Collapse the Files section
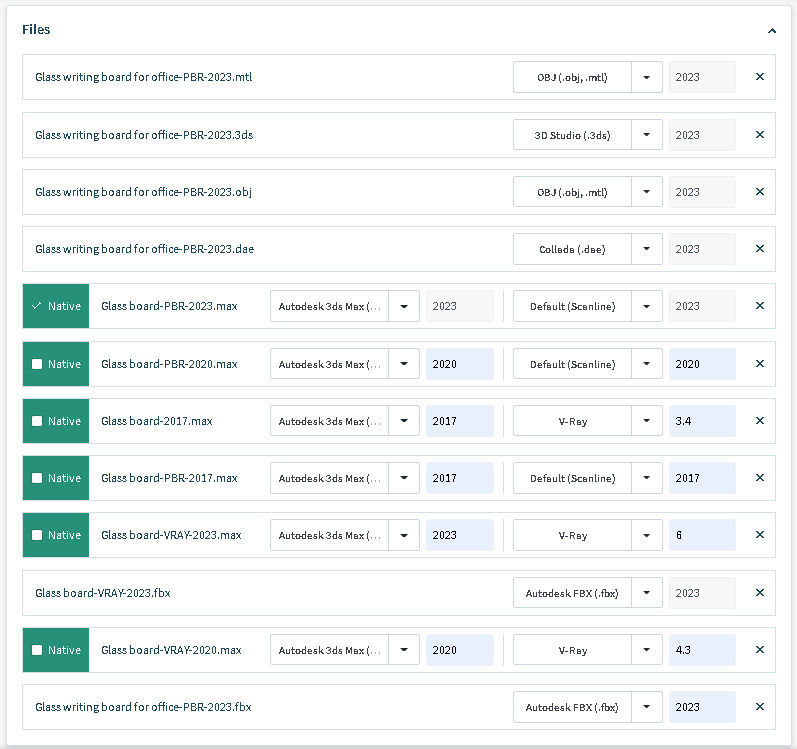This screenshot has height=749, width=797. pos(771,31)
